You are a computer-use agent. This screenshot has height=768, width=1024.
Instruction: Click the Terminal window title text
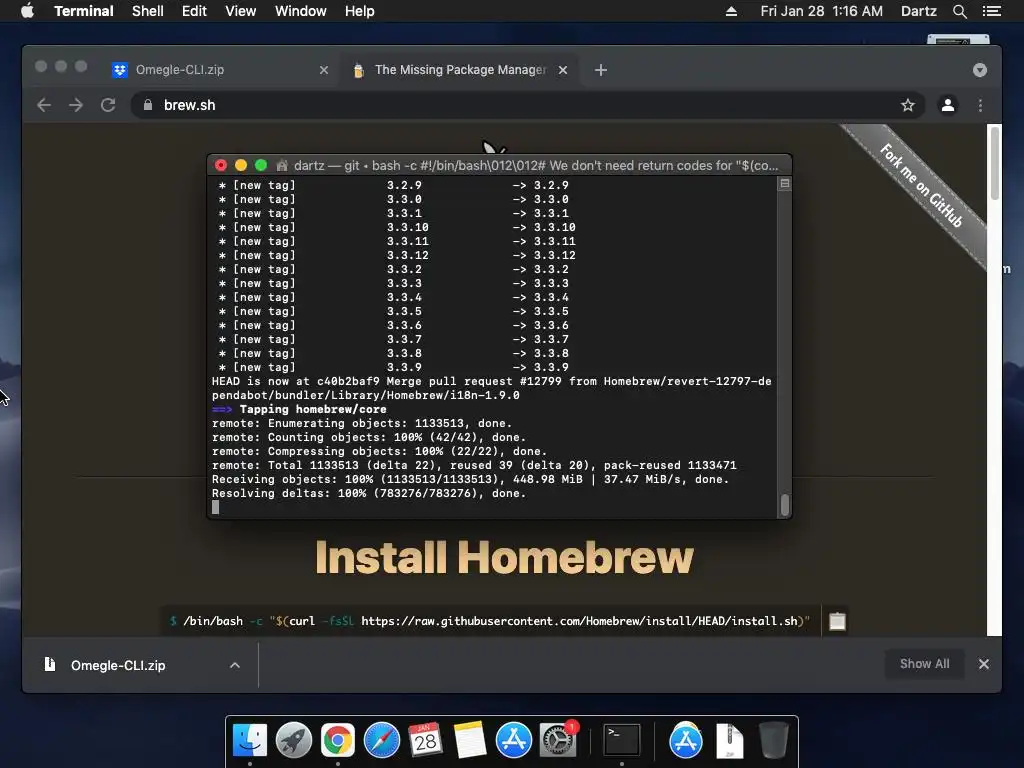click(x=536, y=165)
